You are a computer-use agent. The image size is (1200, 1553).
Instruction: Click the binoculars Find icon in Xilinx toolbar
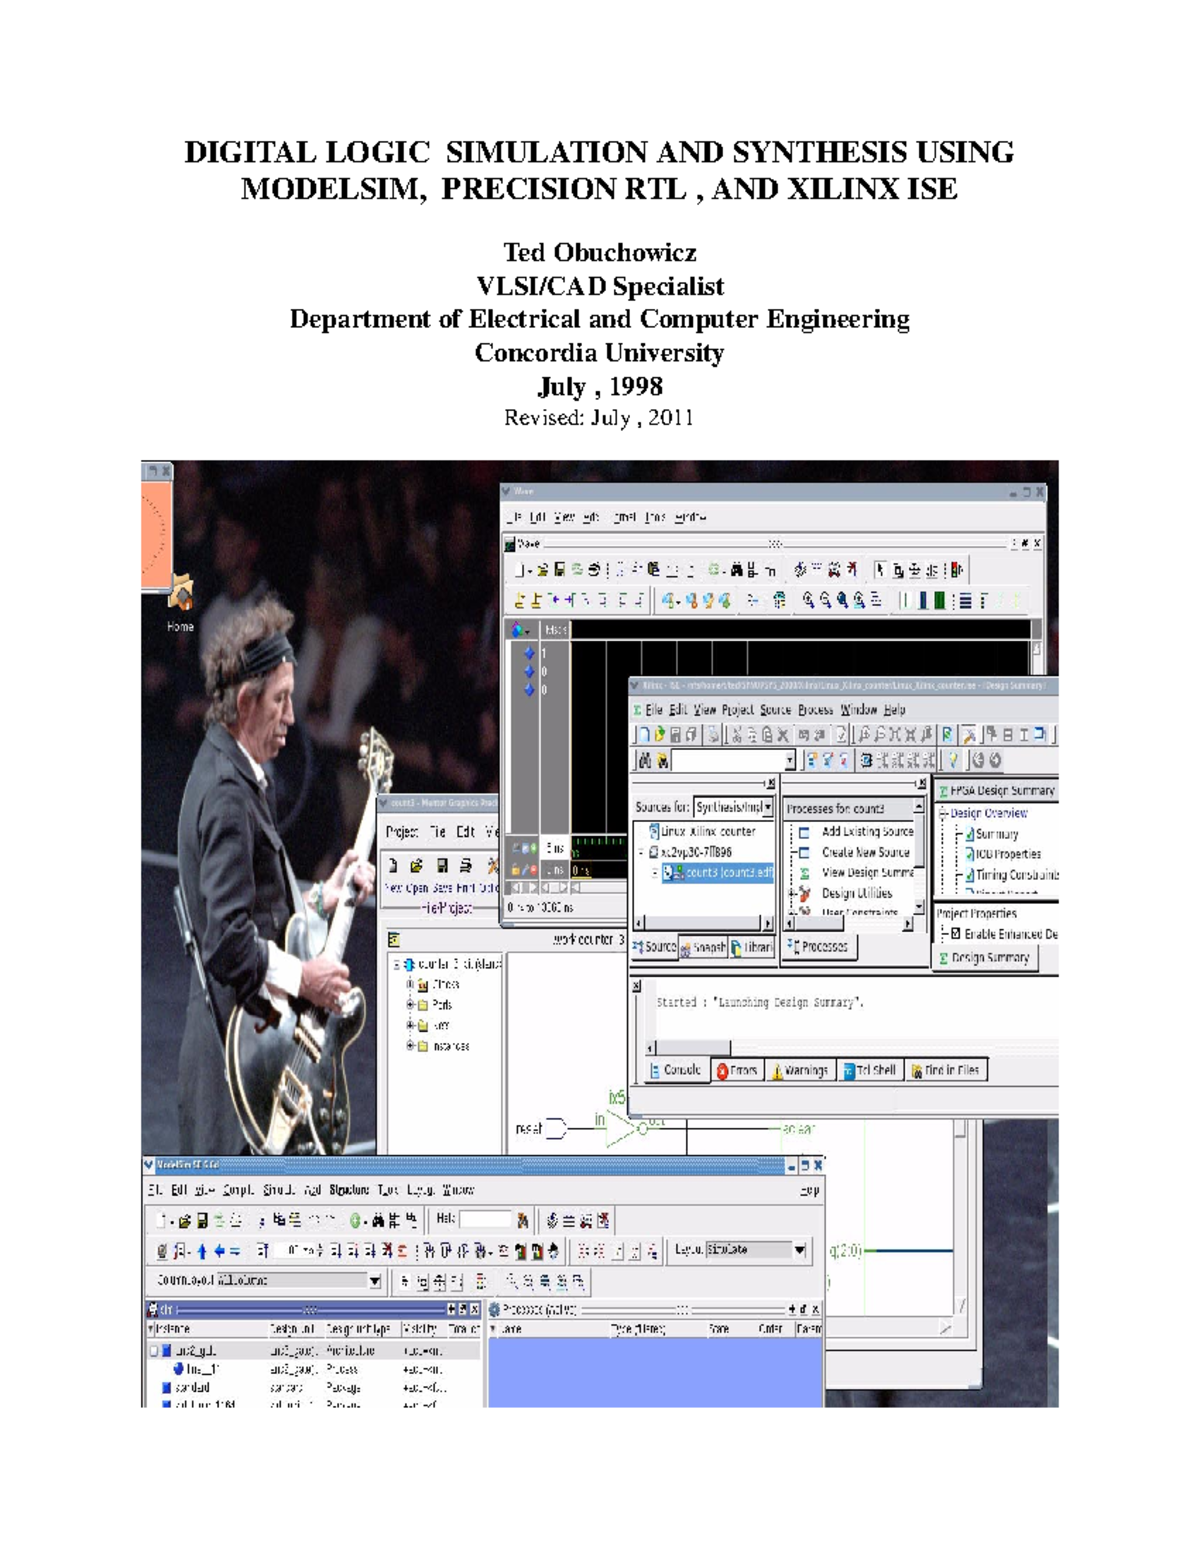click(x=645, y=761)
